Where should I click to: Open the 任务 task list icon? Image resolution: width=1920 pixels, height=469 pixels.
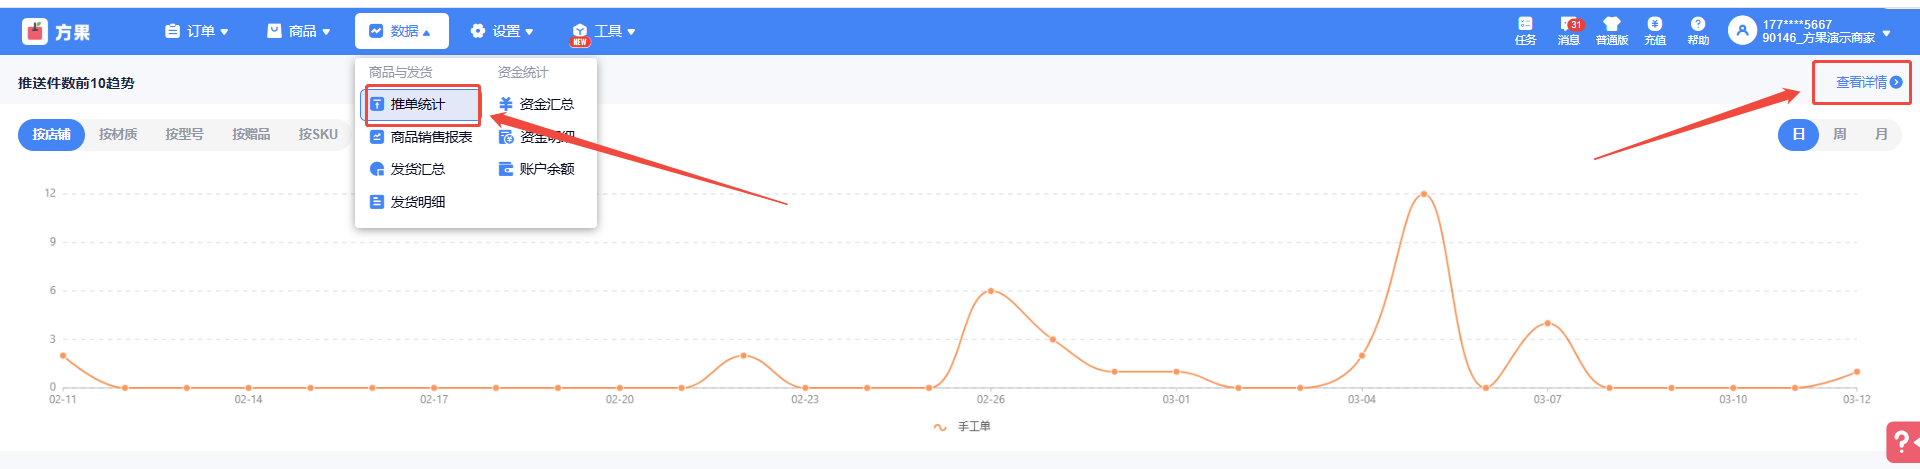click(1525, 25)
